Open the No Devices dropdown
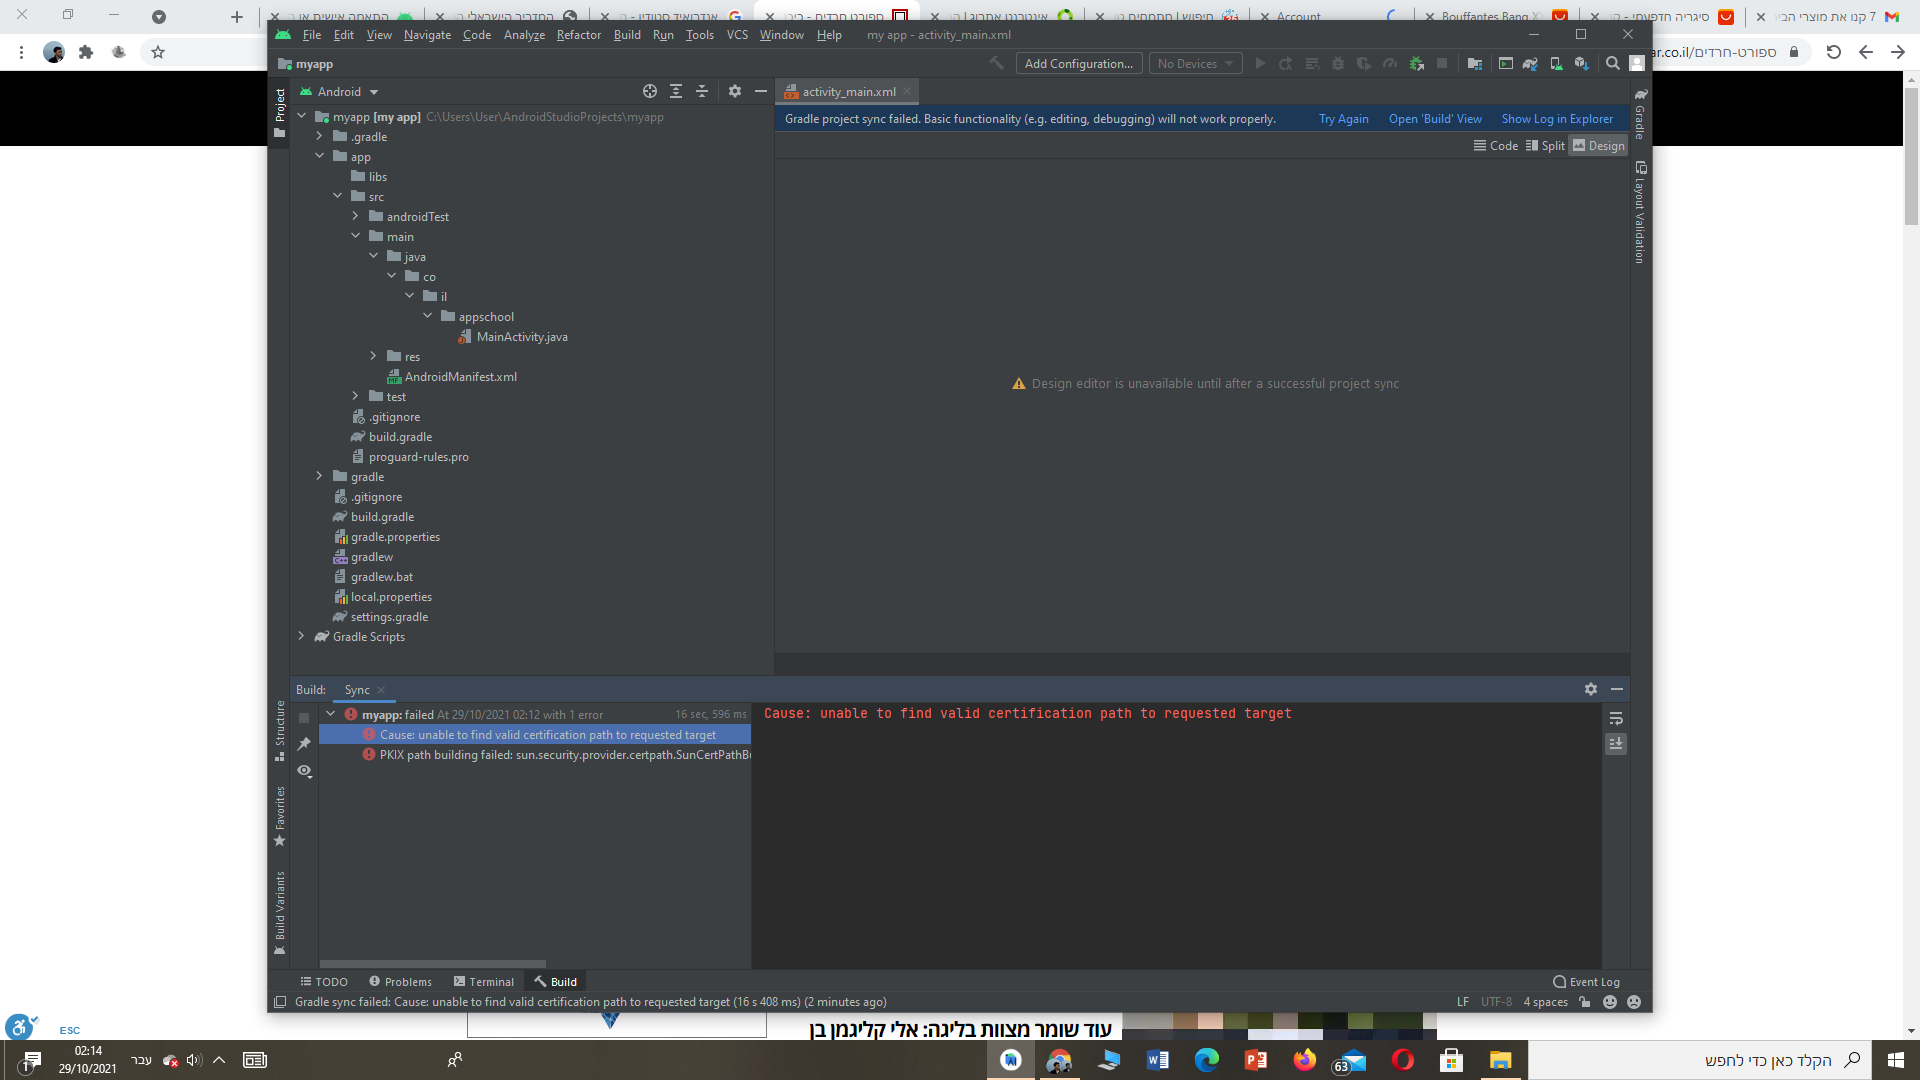This screenshot has height=1080, width=1920. (x=1195, y=64)
